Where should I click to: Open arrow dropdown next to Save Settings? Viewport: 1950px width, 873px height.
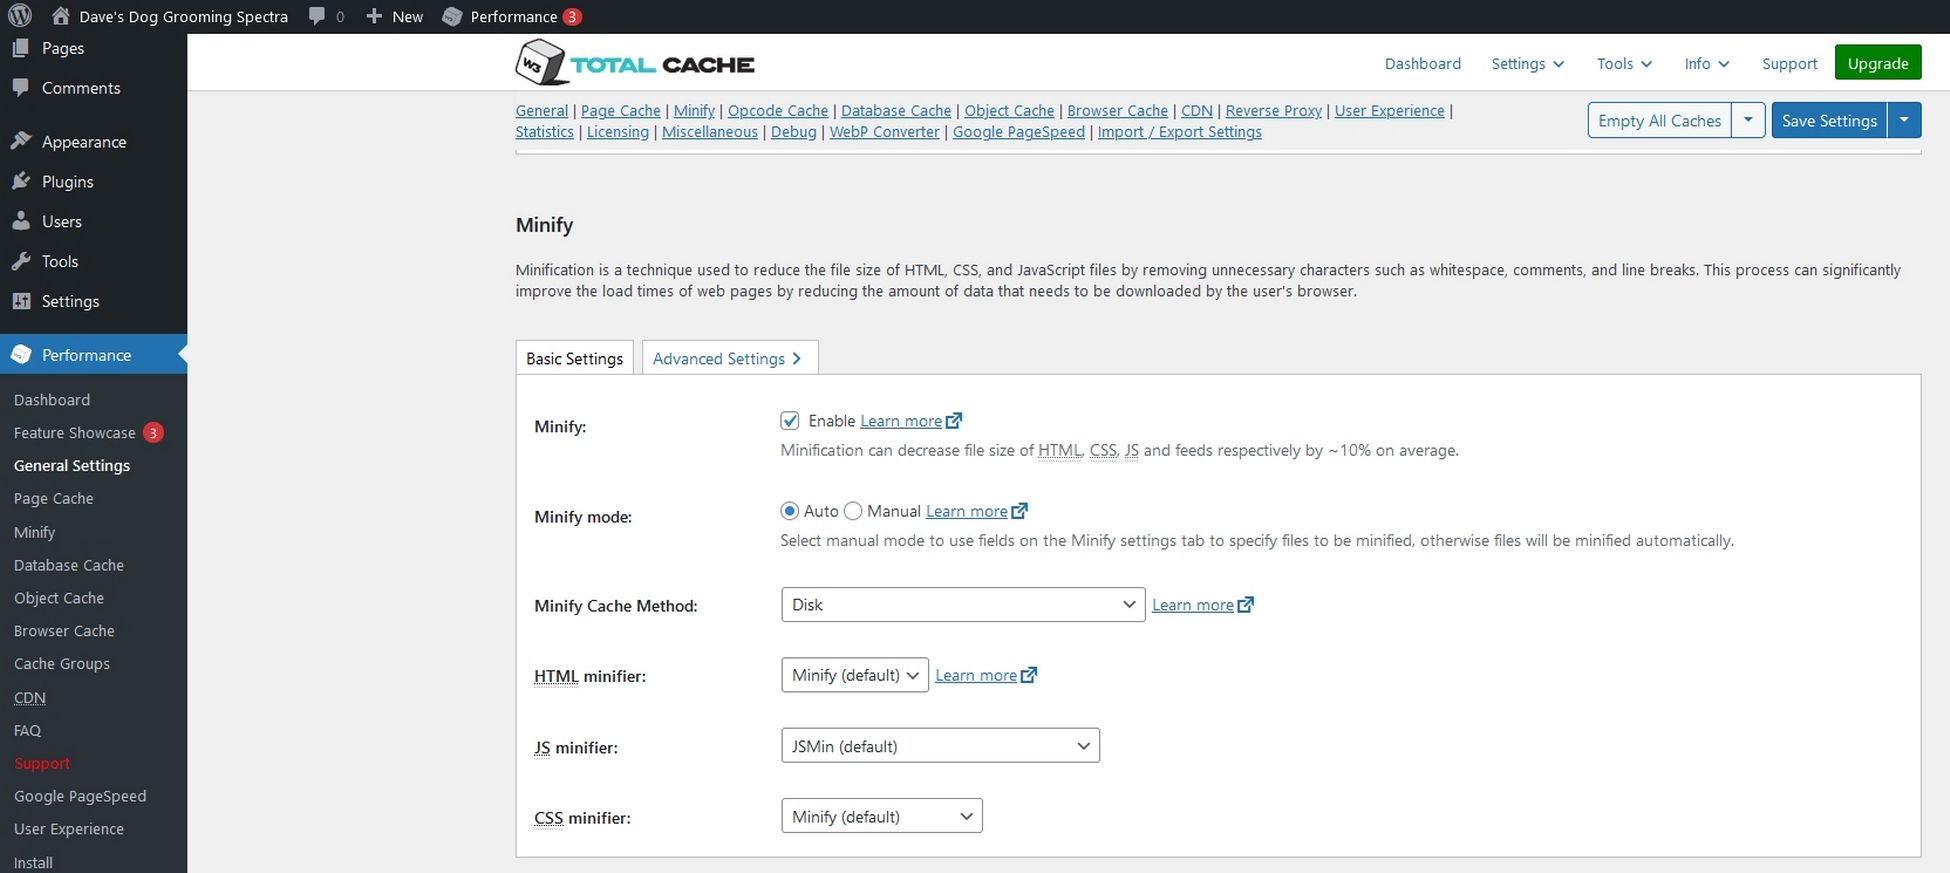(x=1904, y=120)
